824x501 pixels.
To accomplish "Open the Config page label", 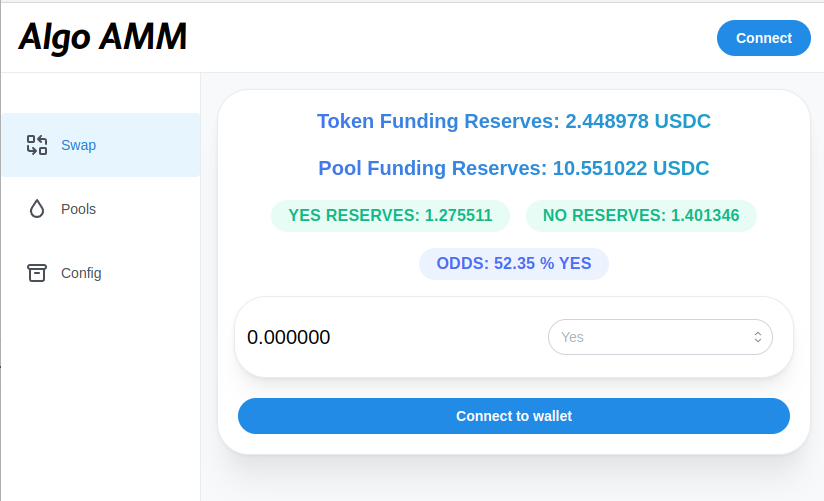I will pyautogui.click(x=81, y=273).
